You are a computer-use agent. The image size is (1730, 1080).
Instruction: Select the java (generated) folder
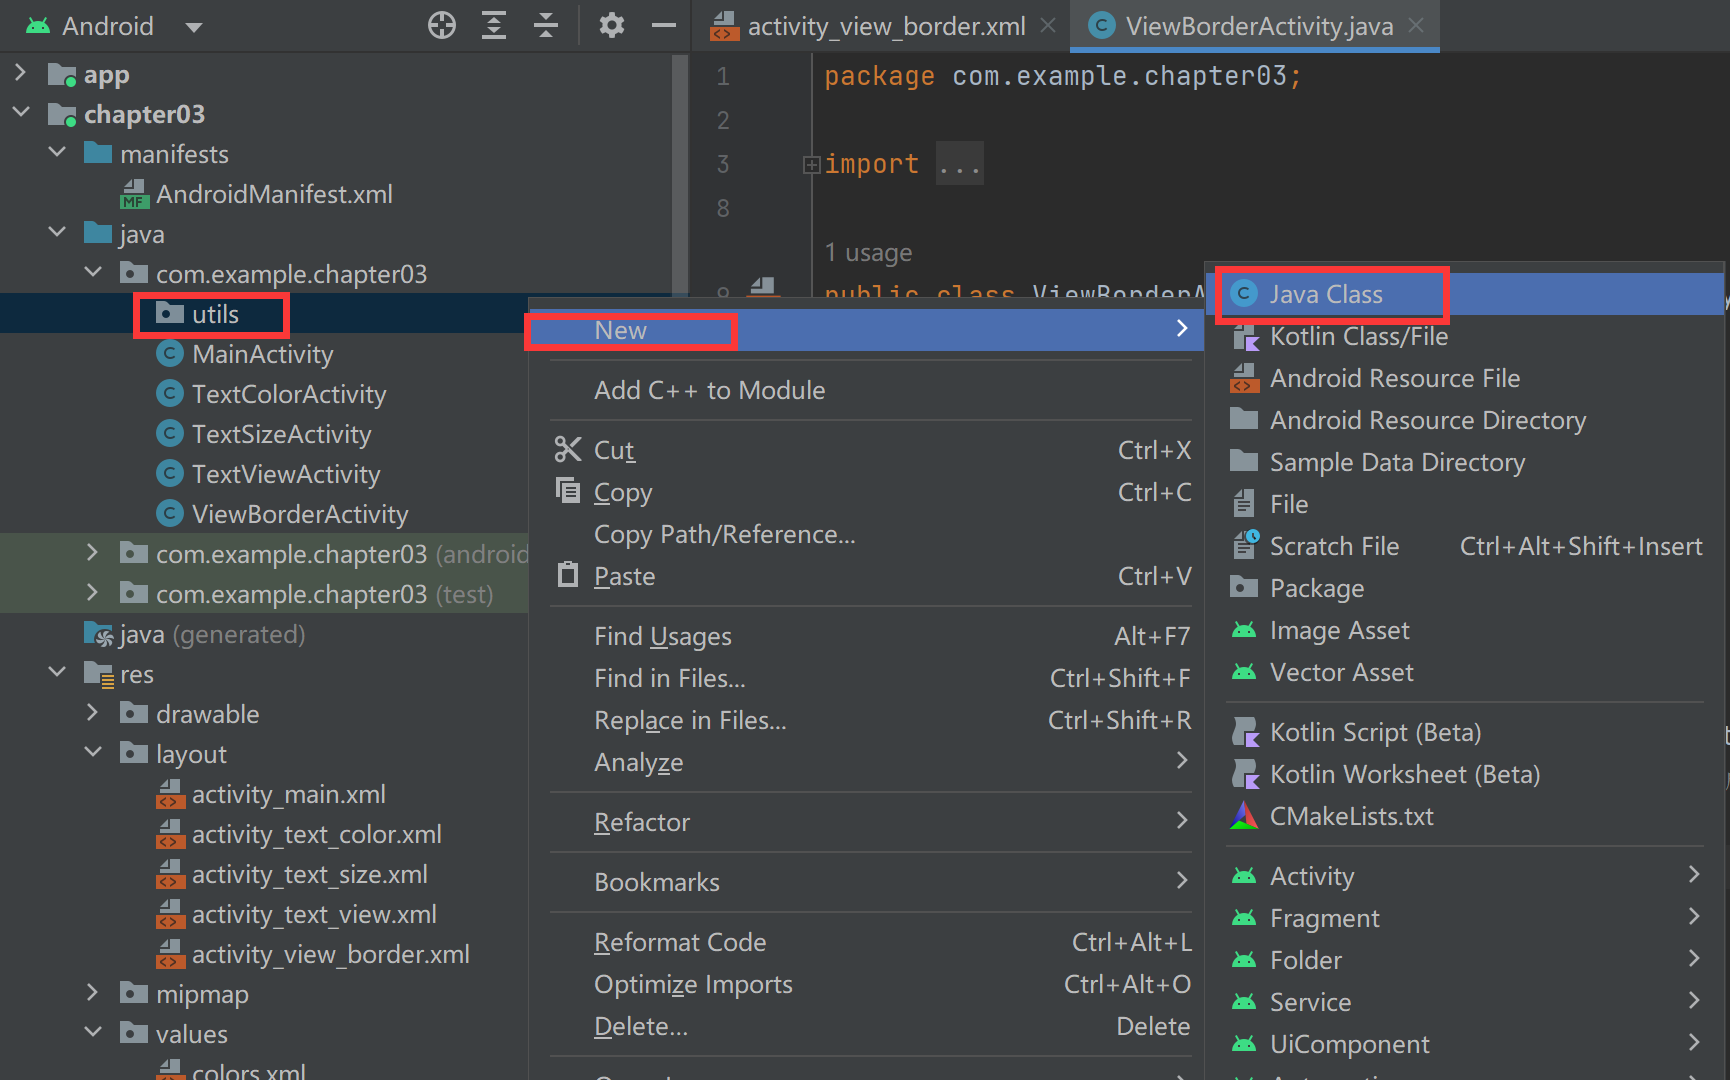point(195,634)
